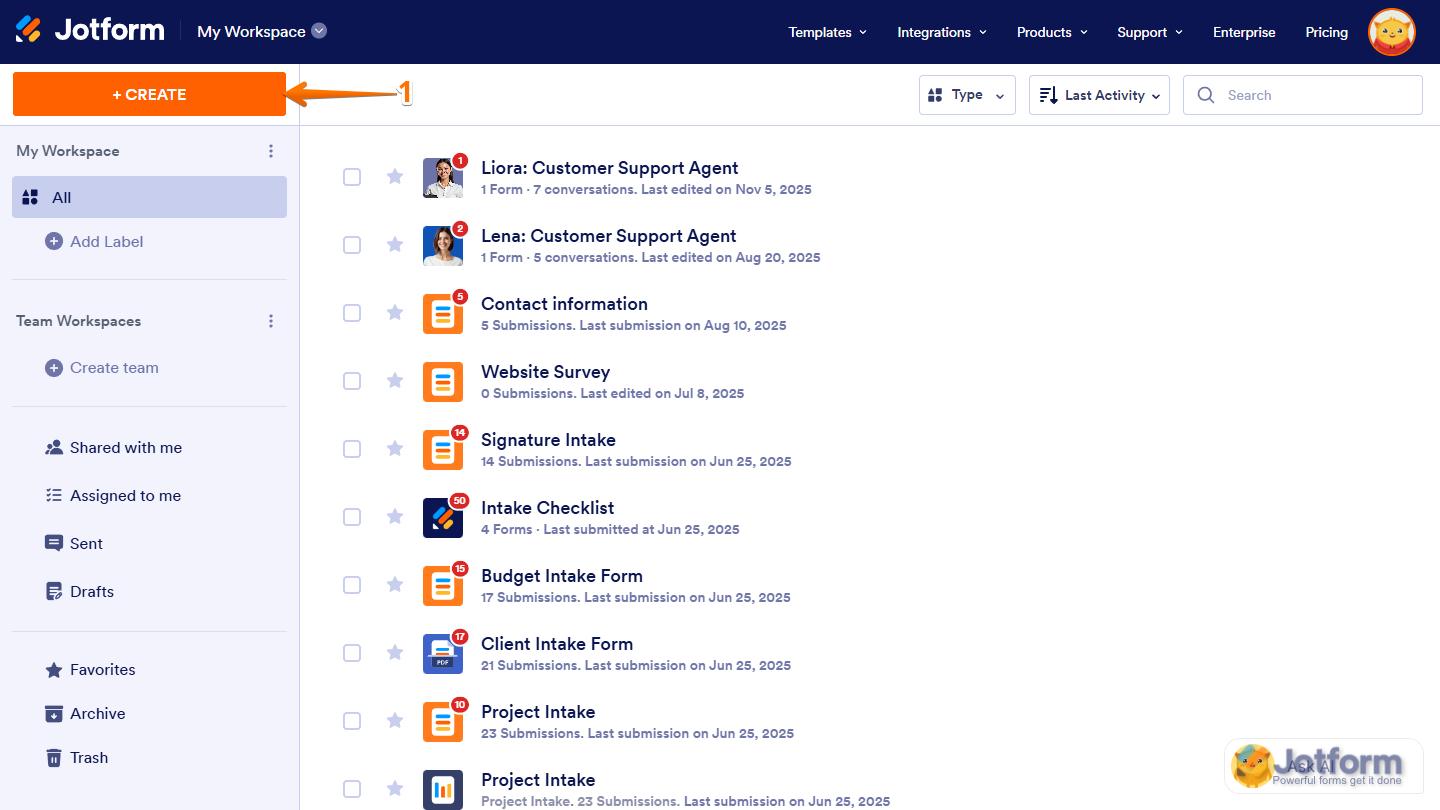Select the Contact information checkbox
1440x810 pixels.
pos(352,313)
